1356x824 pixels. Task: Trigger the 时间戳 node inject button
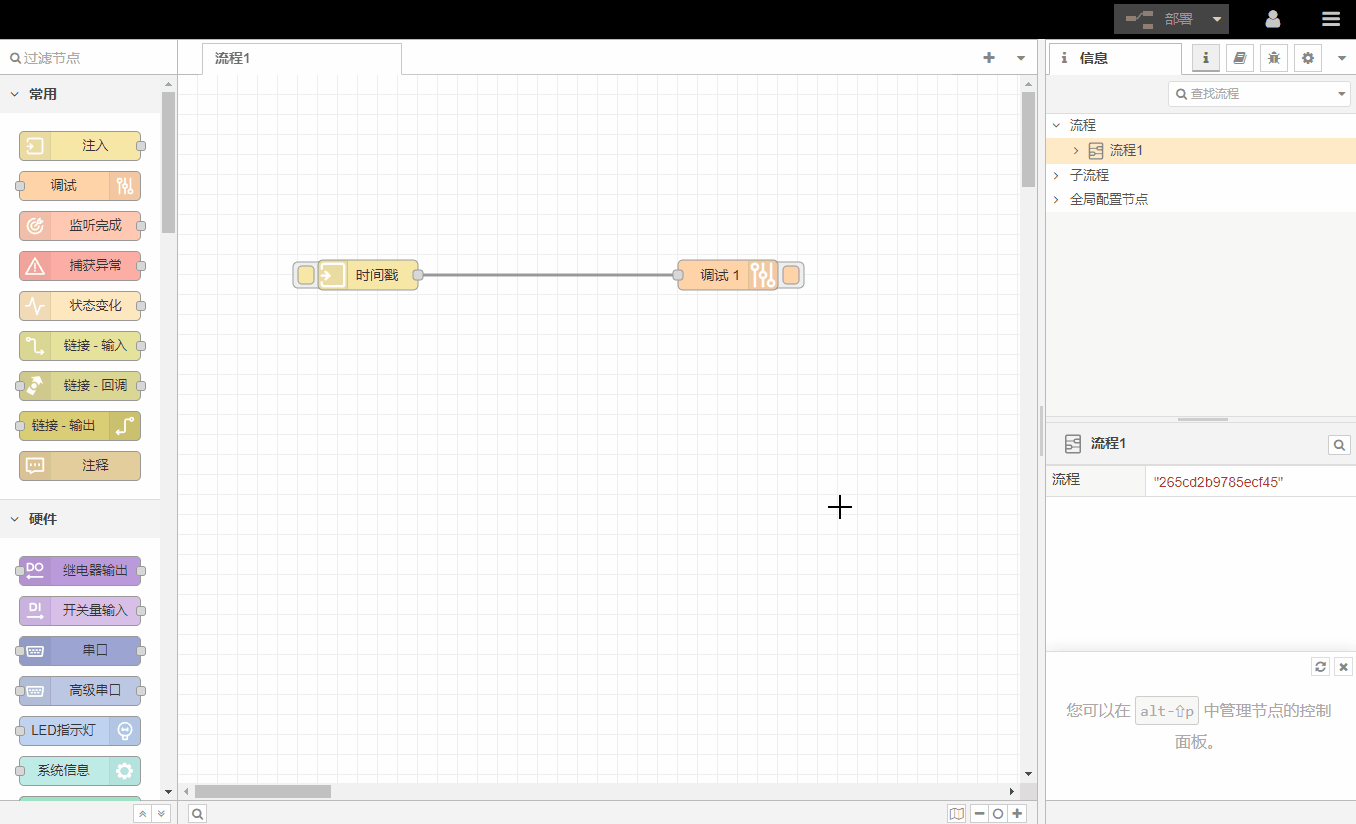(306, 275)
